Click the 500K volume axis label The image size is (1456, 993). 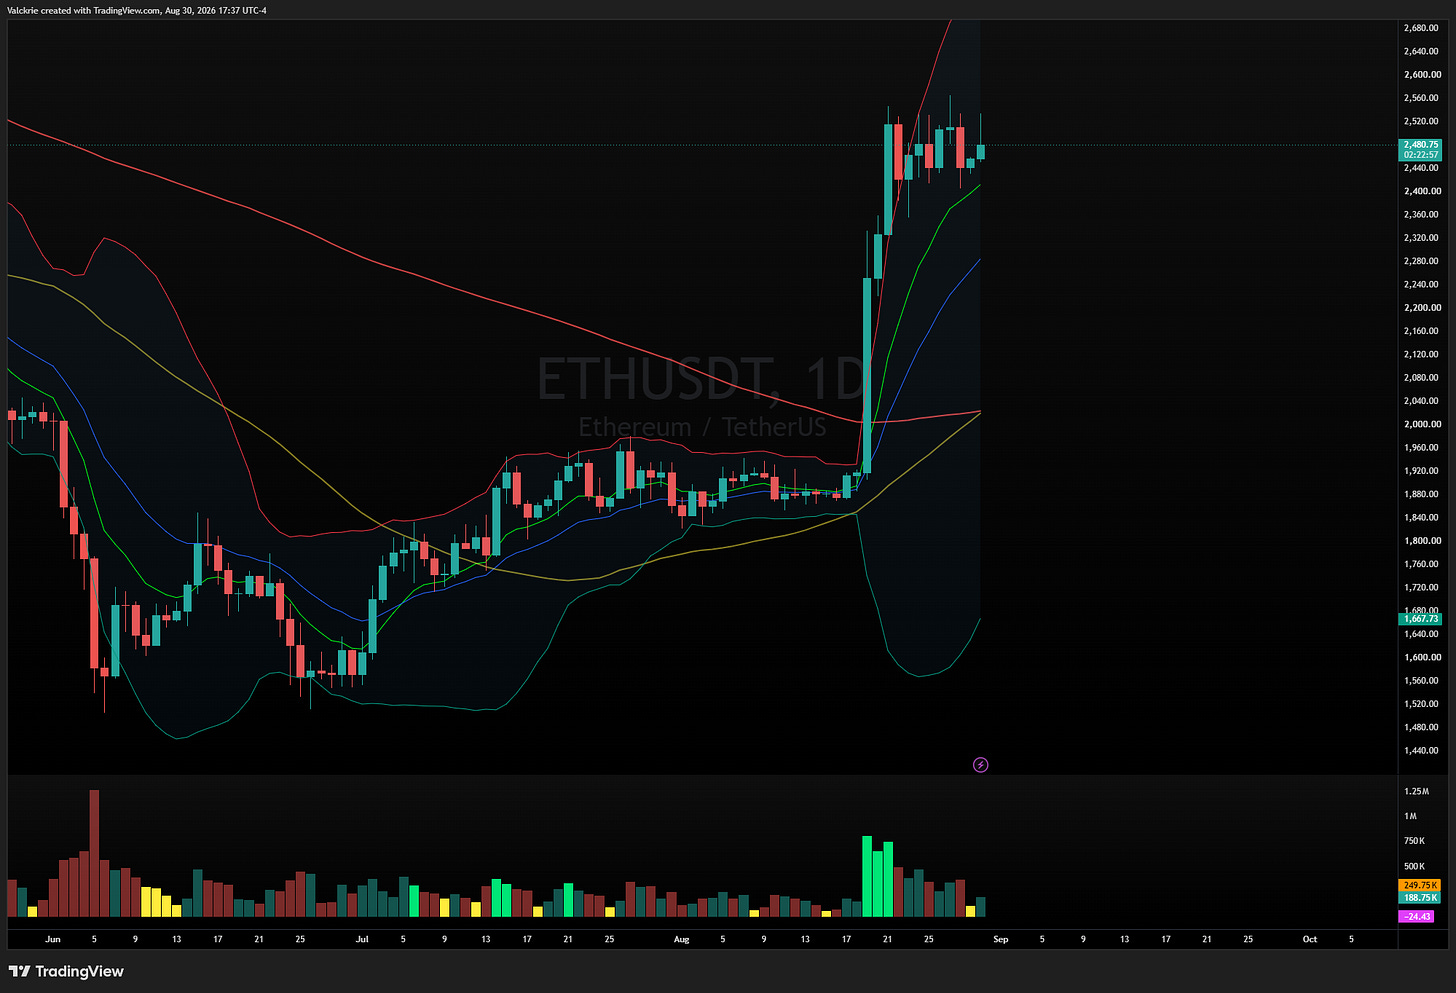click(1413, 866)
